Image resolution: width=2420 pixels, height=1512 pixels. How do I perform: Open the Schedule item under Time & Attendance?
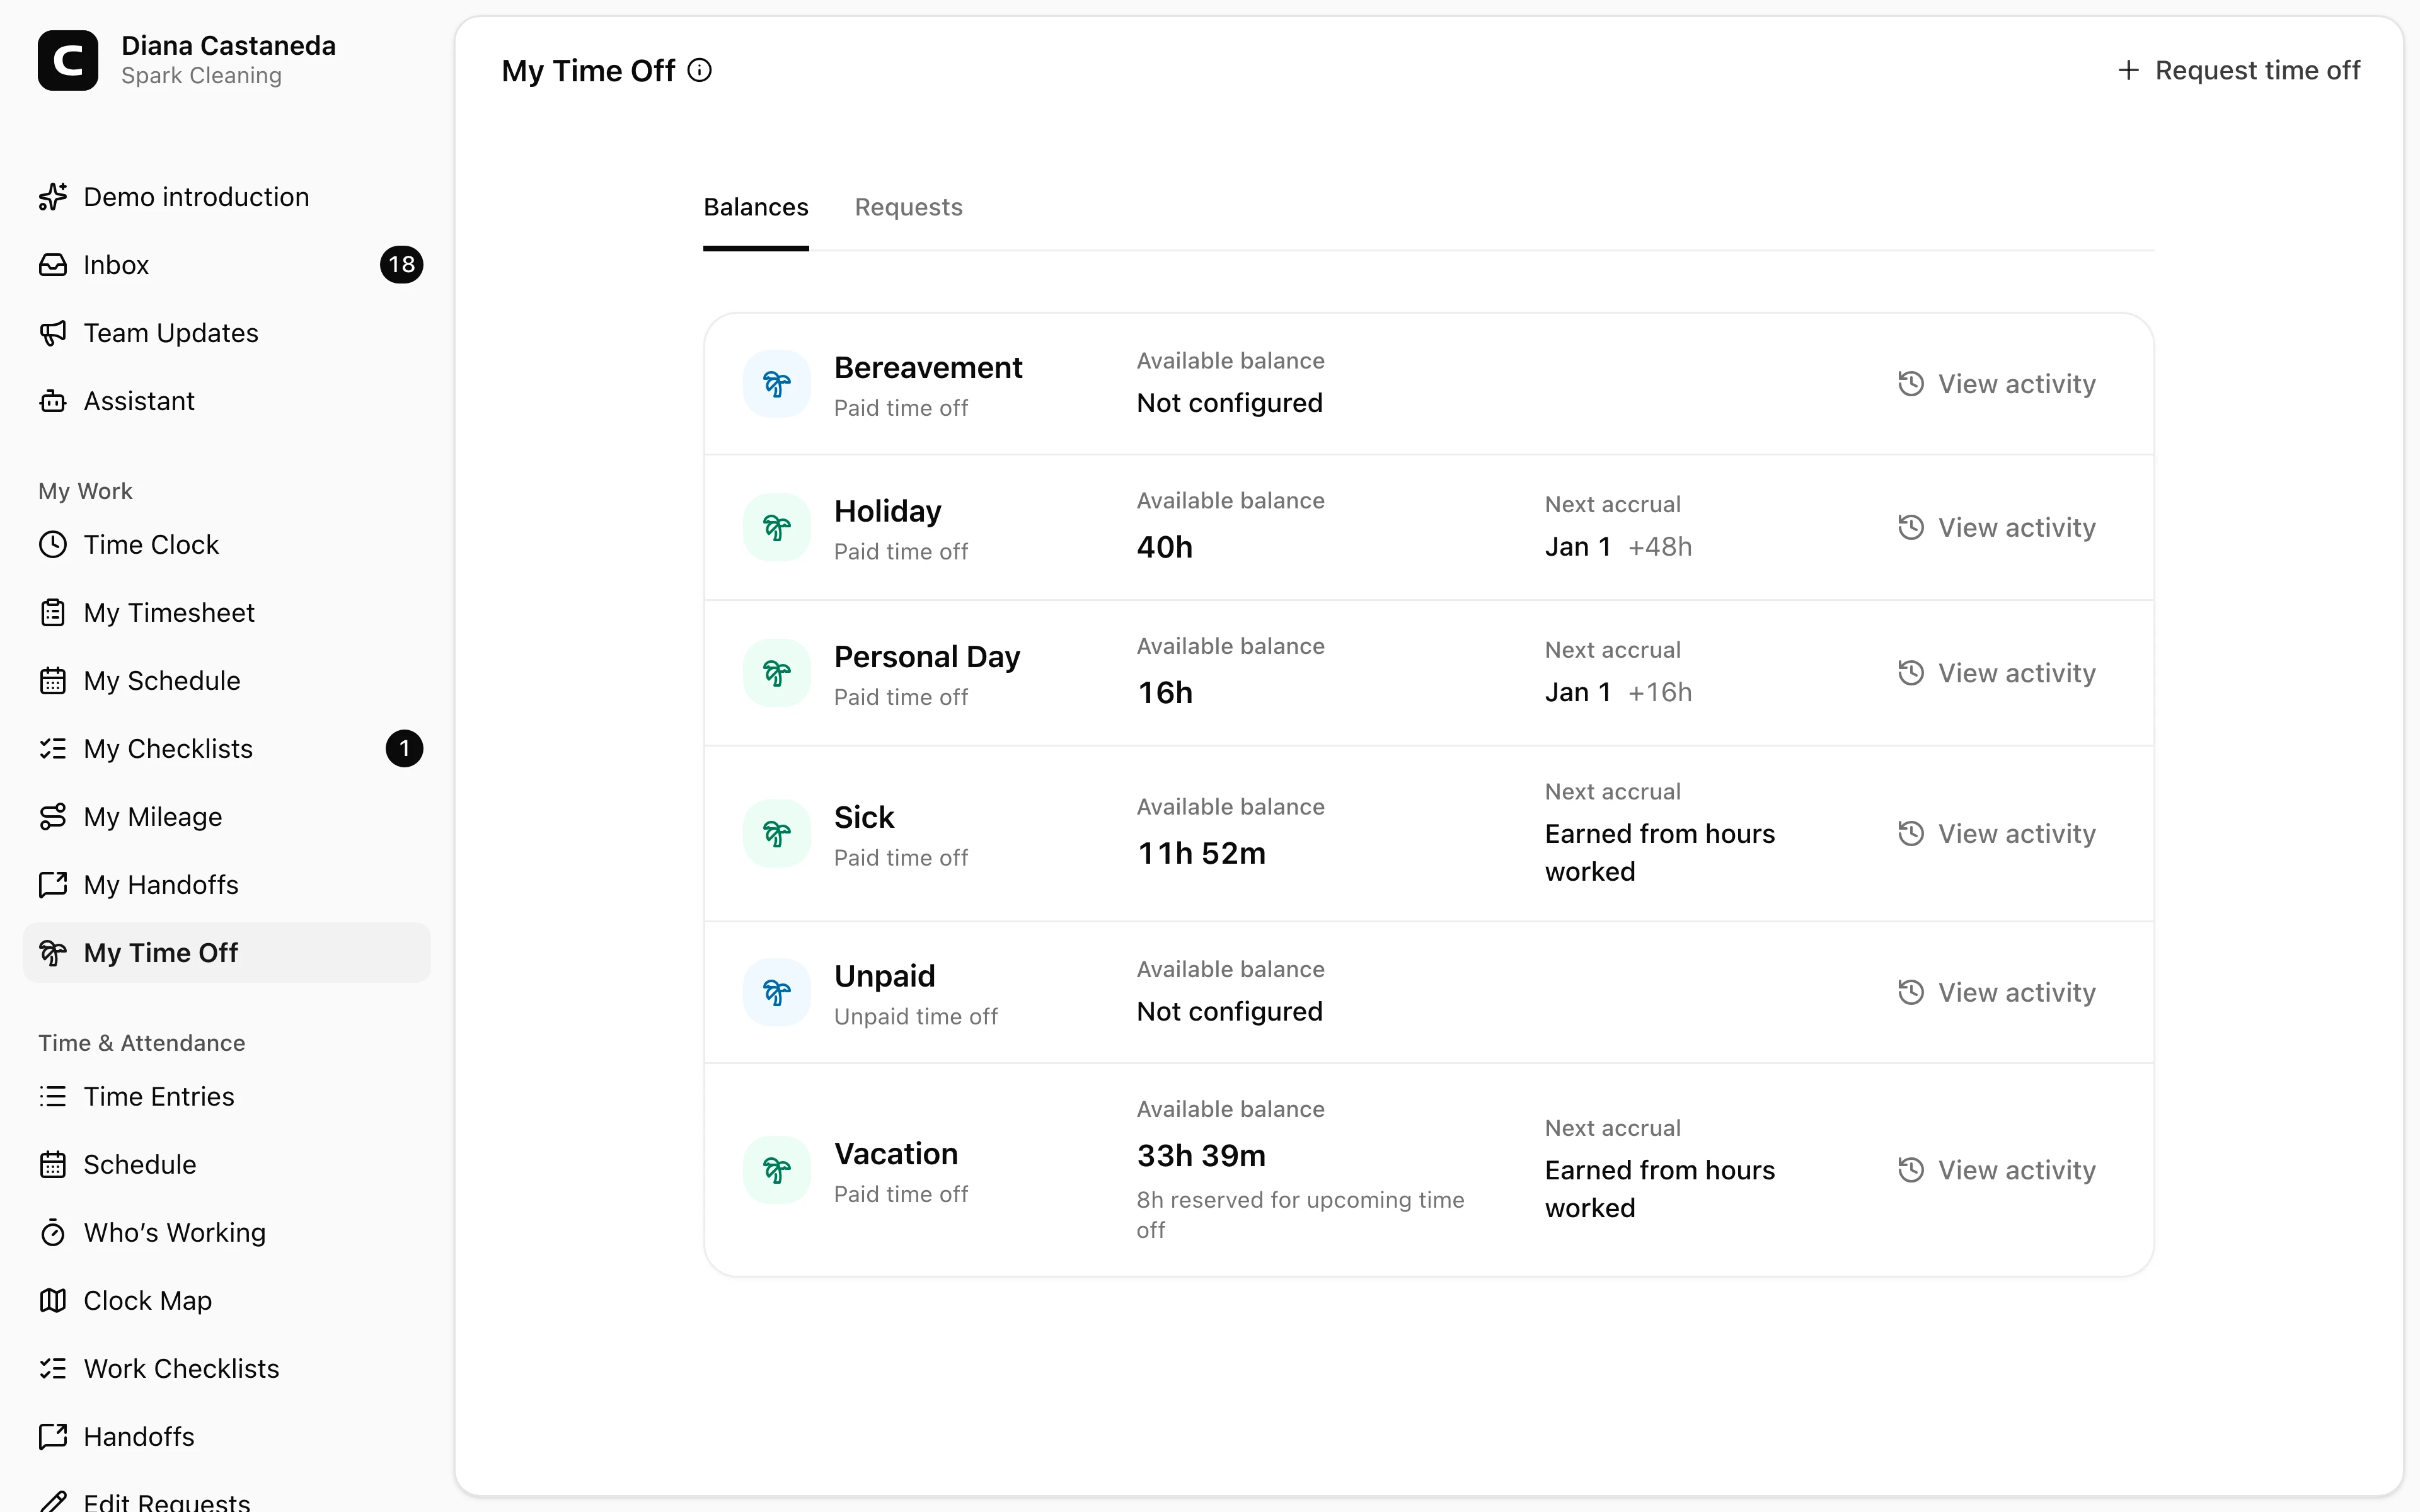click(227, 1165)
